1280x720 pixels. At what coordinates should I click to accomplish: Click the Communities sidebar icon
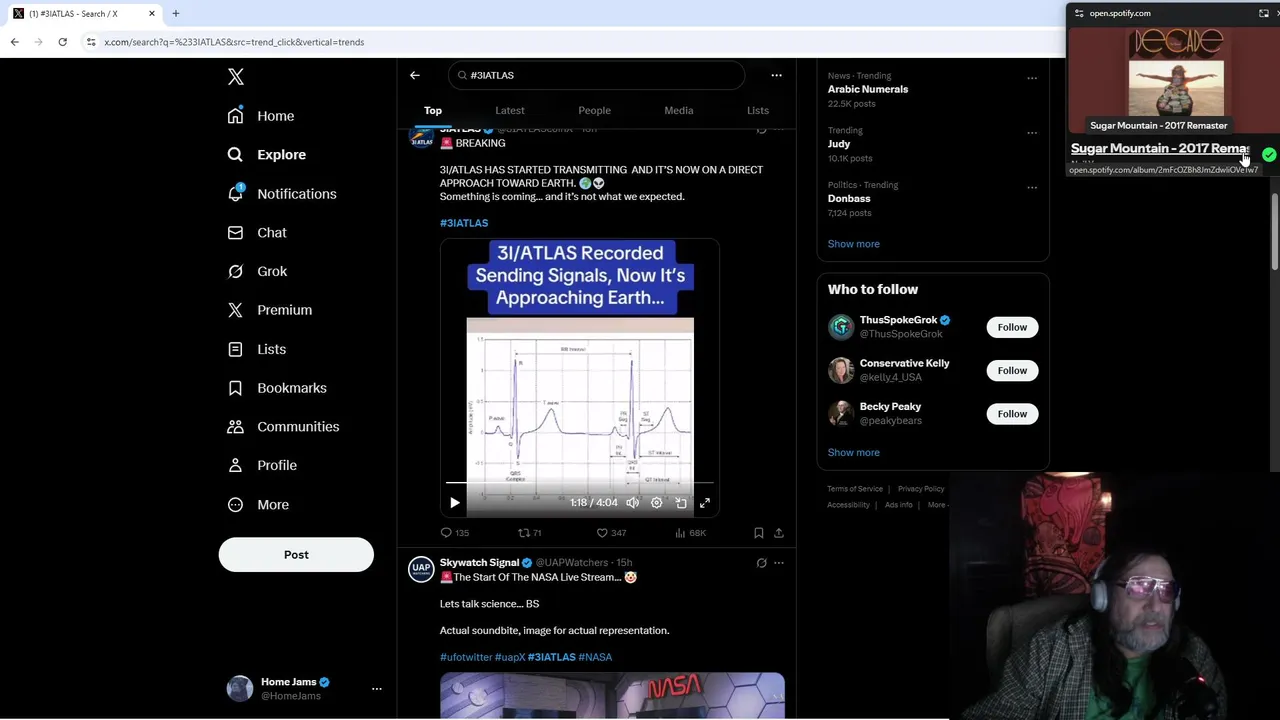(x=235, y=426)
